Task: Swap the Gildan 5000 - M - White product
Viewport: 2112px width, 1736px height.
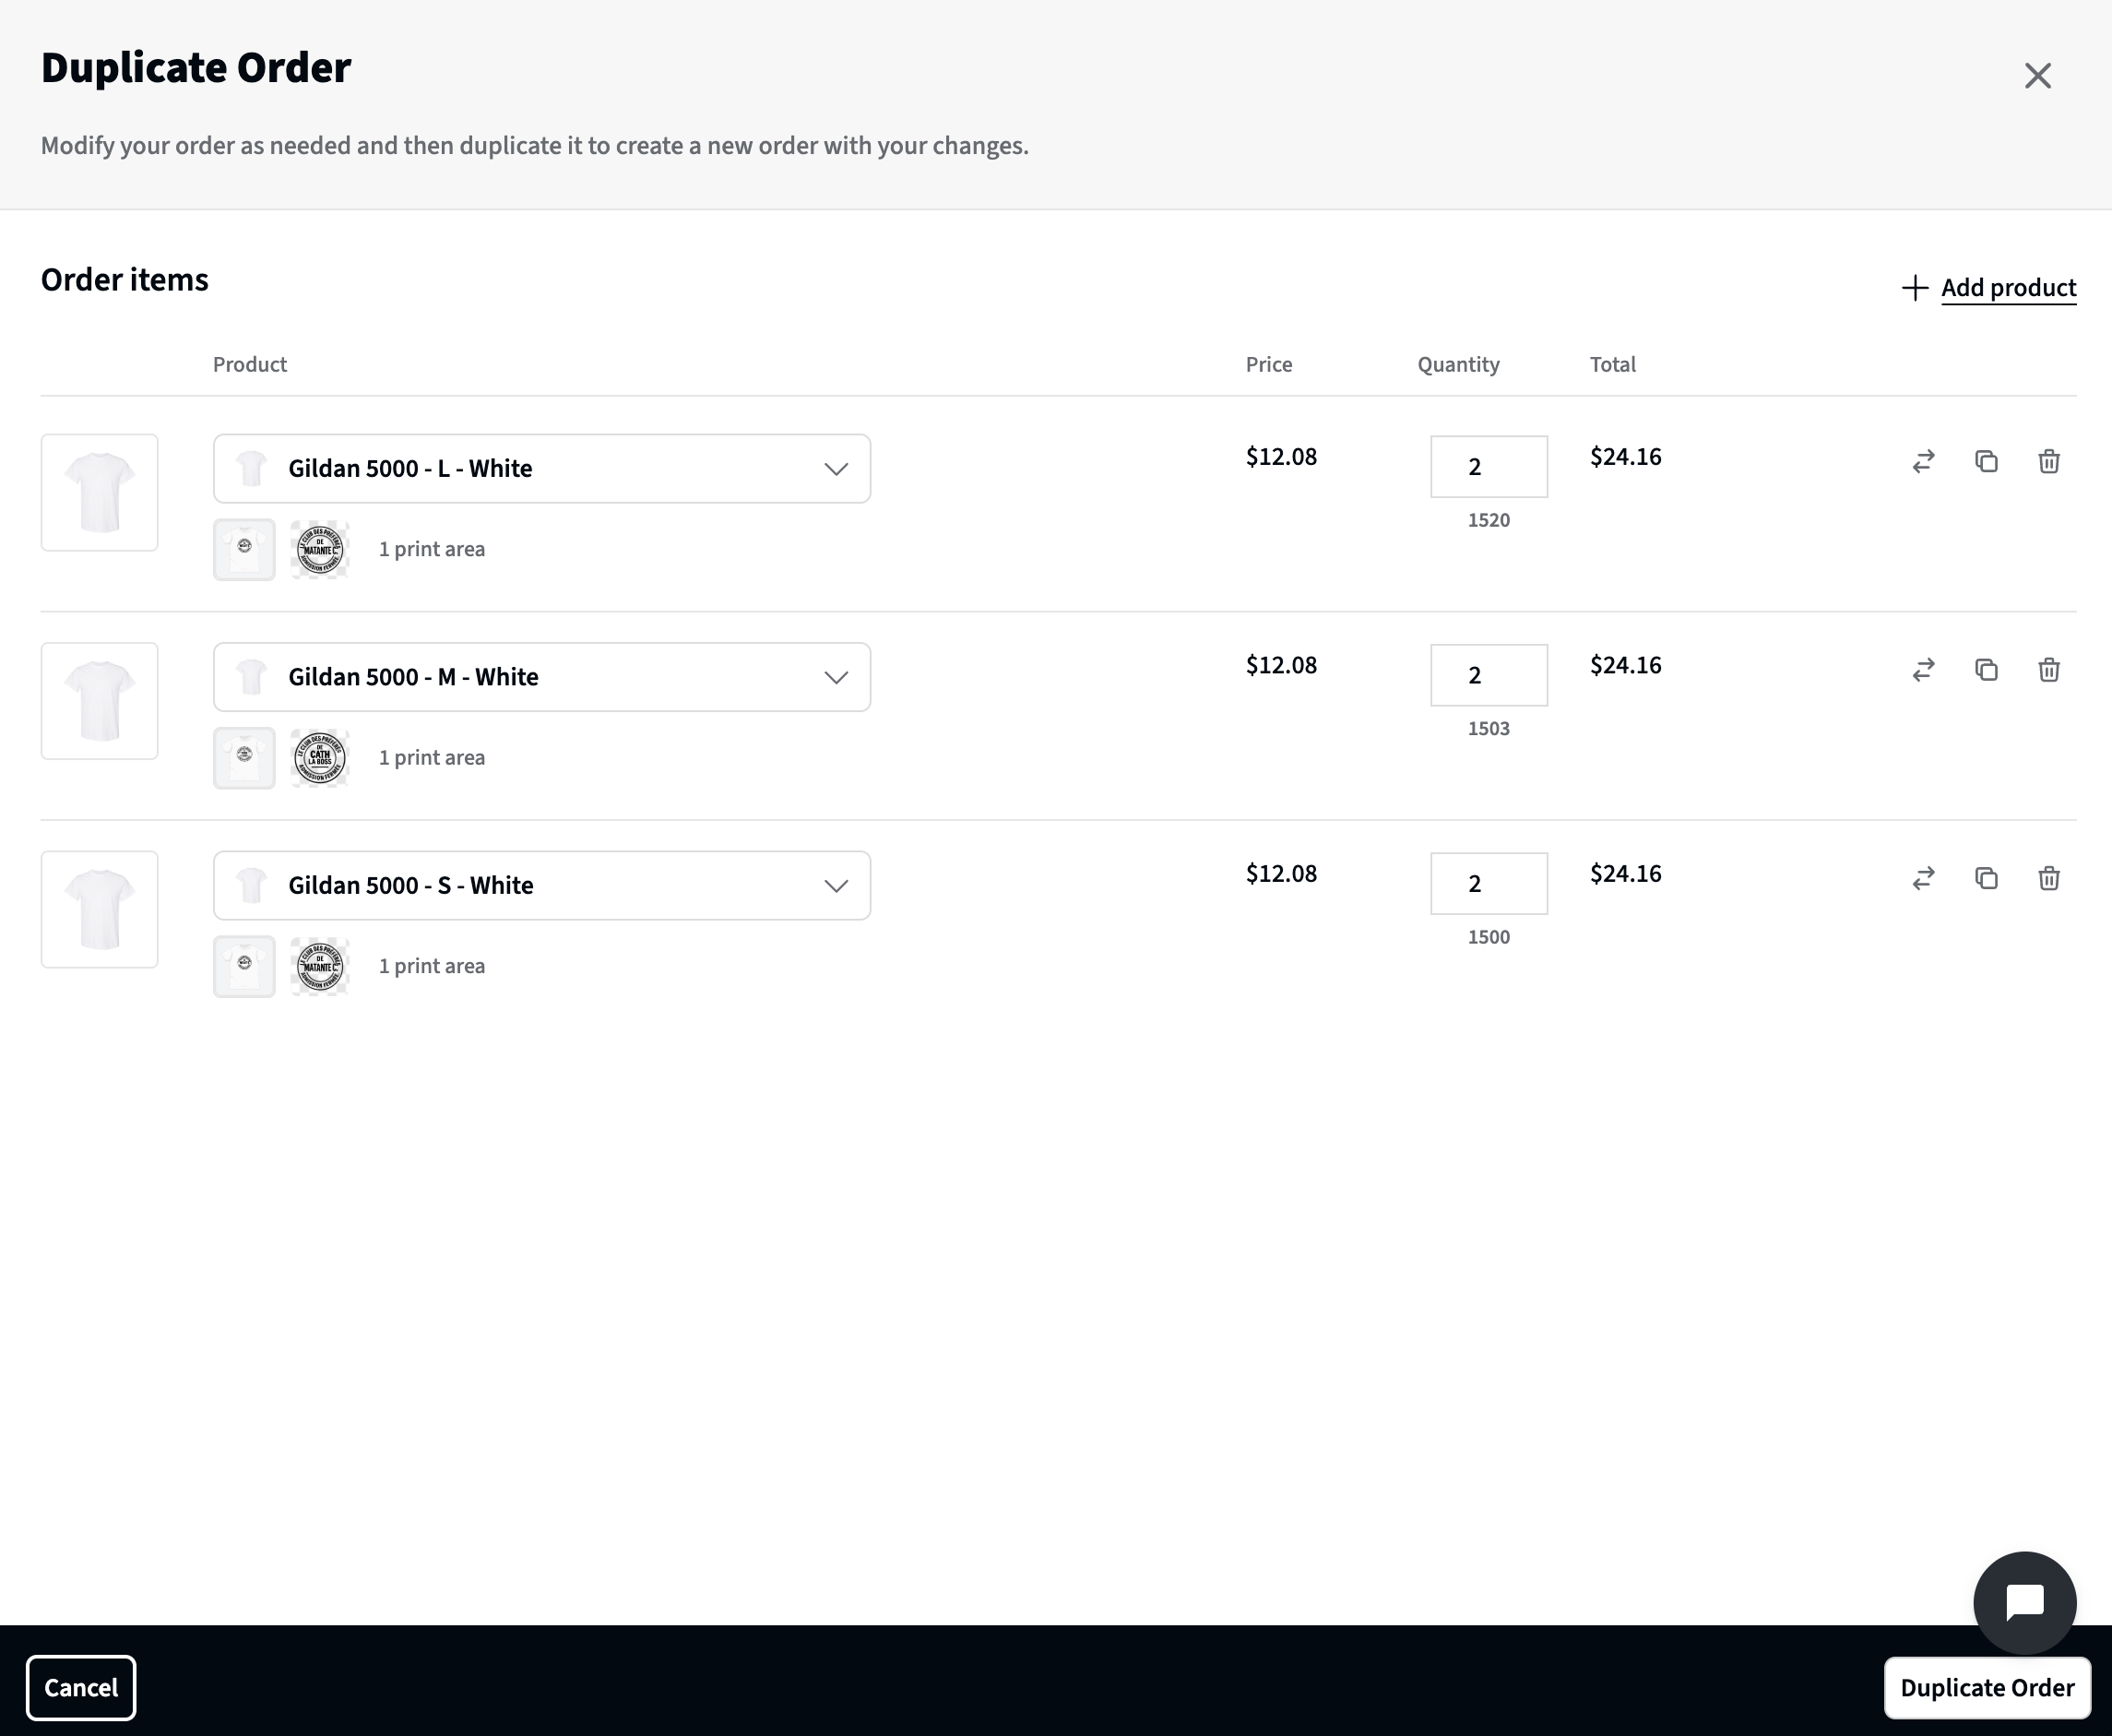Action: (1922, 670)
